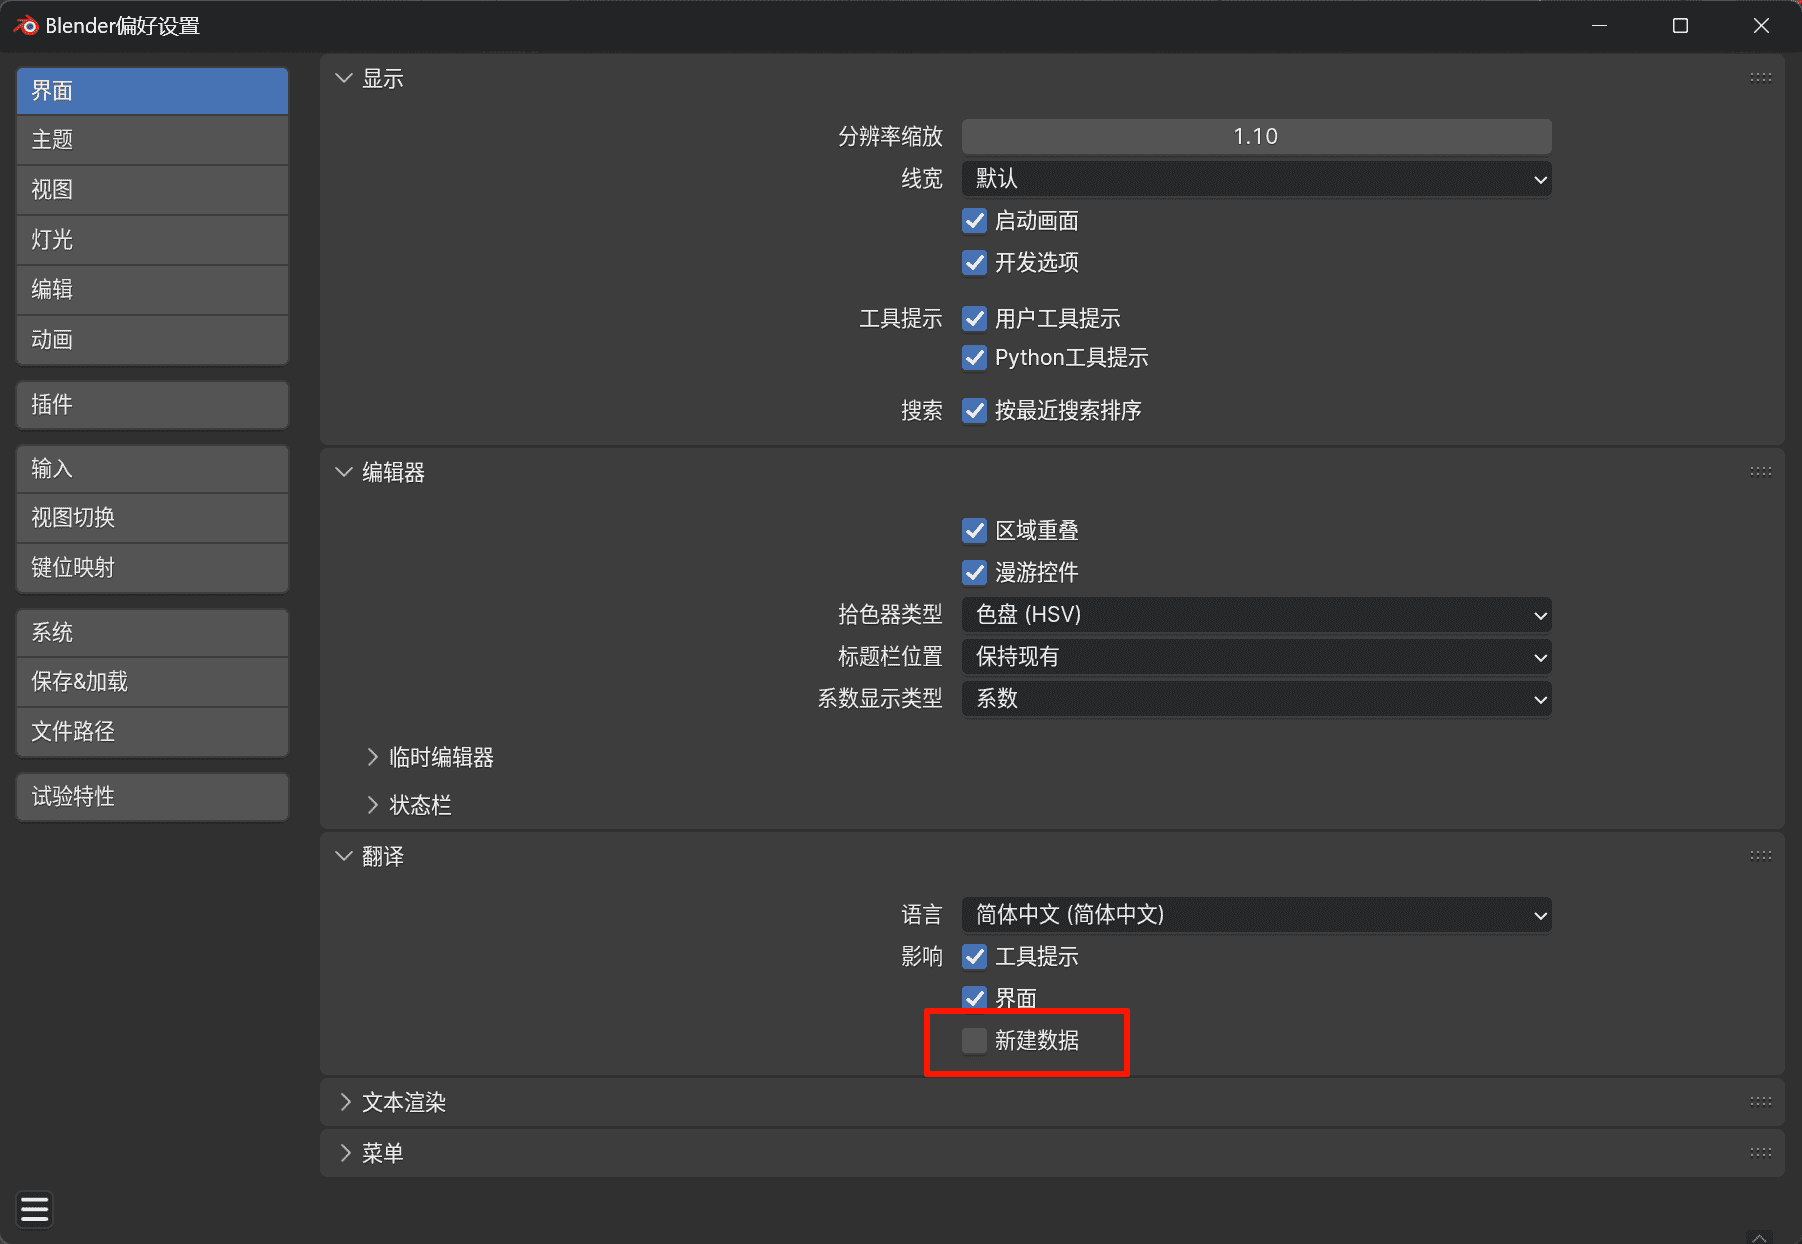1802x1244 pixels.
Task: Open the 保存&加载 section
Action: 152,682
